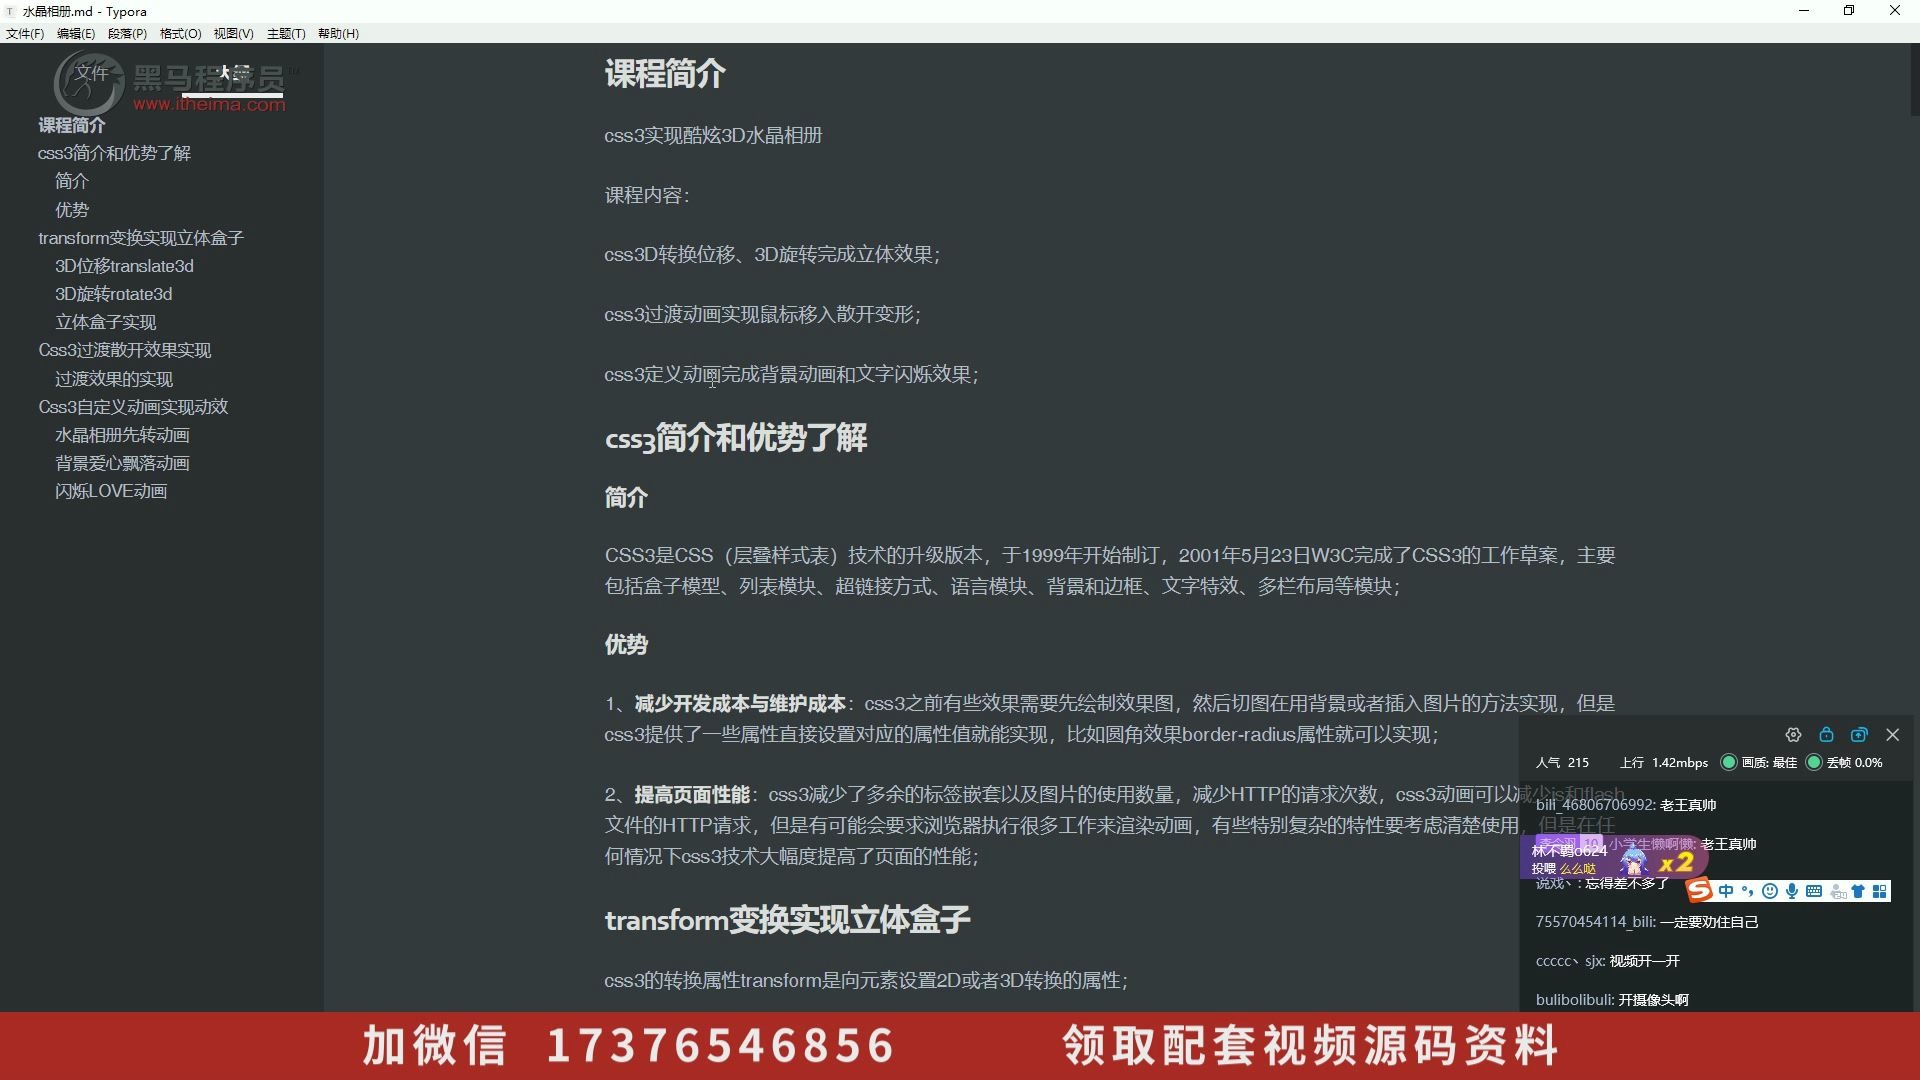
Task: Jump to 3D旋转rotate3d in outline
Action: click(114, 294)
